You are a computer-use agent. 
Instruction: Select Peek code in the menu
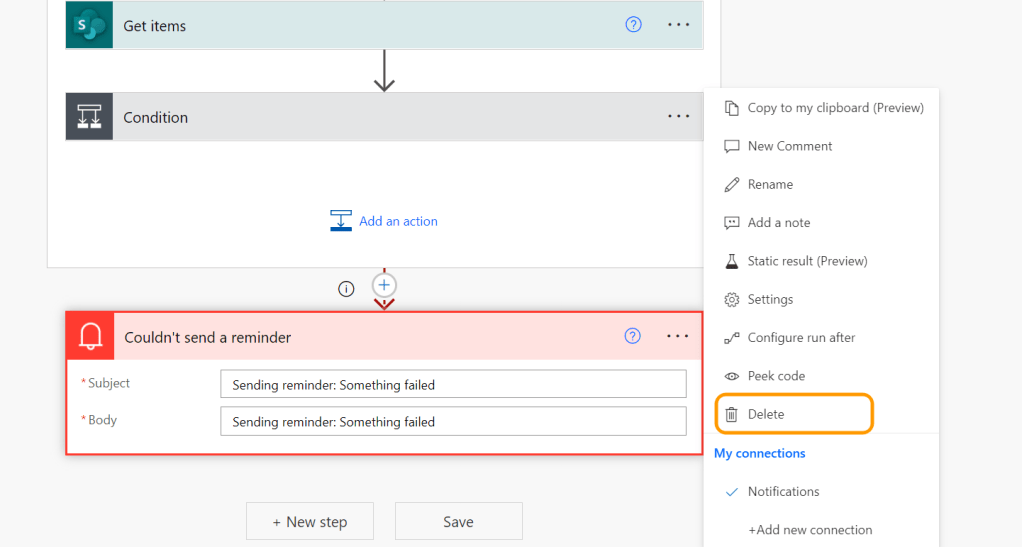click(776, 376)
